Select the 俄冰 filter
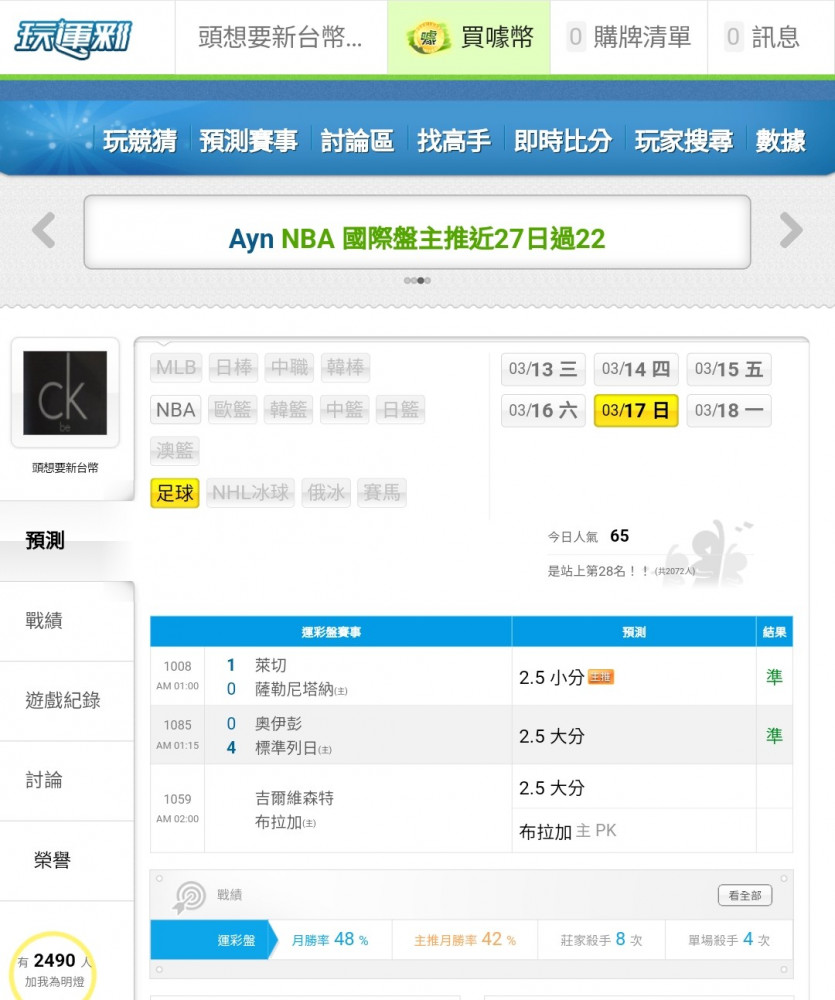This screenshot has width=835, height=1000. point(326,493)
